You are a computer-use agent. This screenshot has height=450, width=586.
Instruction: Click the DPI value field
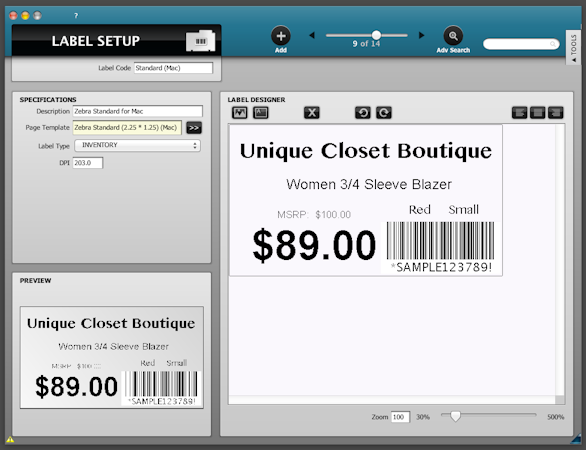point(87,163)
